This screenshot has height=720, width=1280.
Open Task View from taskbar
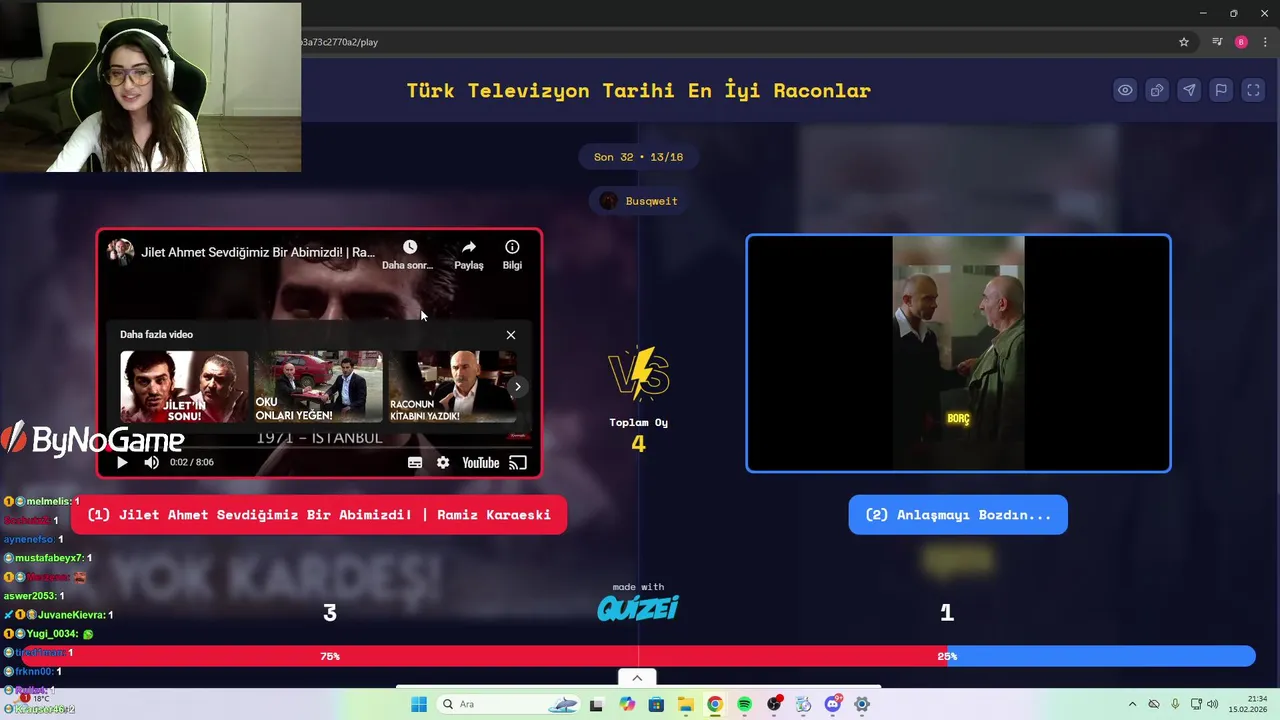click(x=596, y=704)
